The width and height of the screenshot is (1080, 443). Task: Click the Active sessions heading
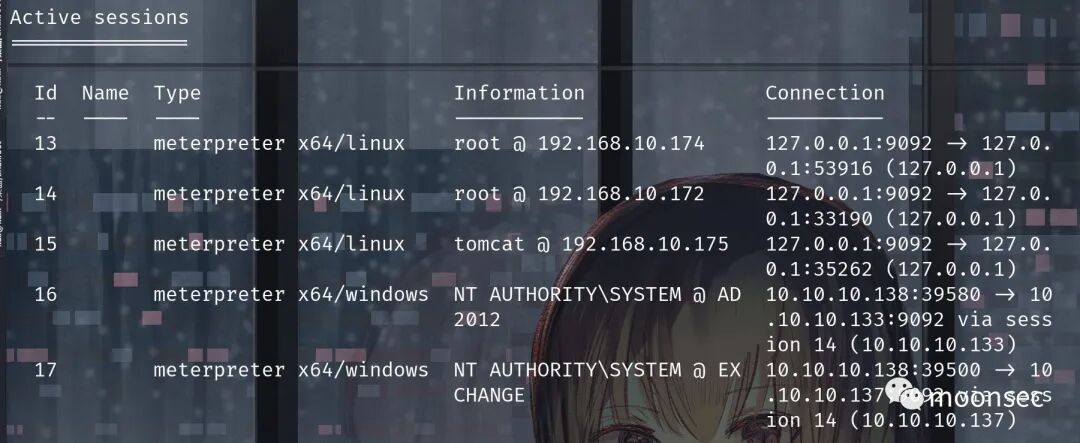[99, 17]
